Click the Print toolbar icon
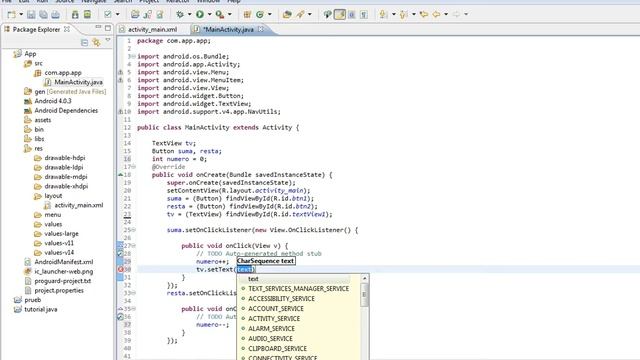This screenshot has width=640, height=360. 56,15
